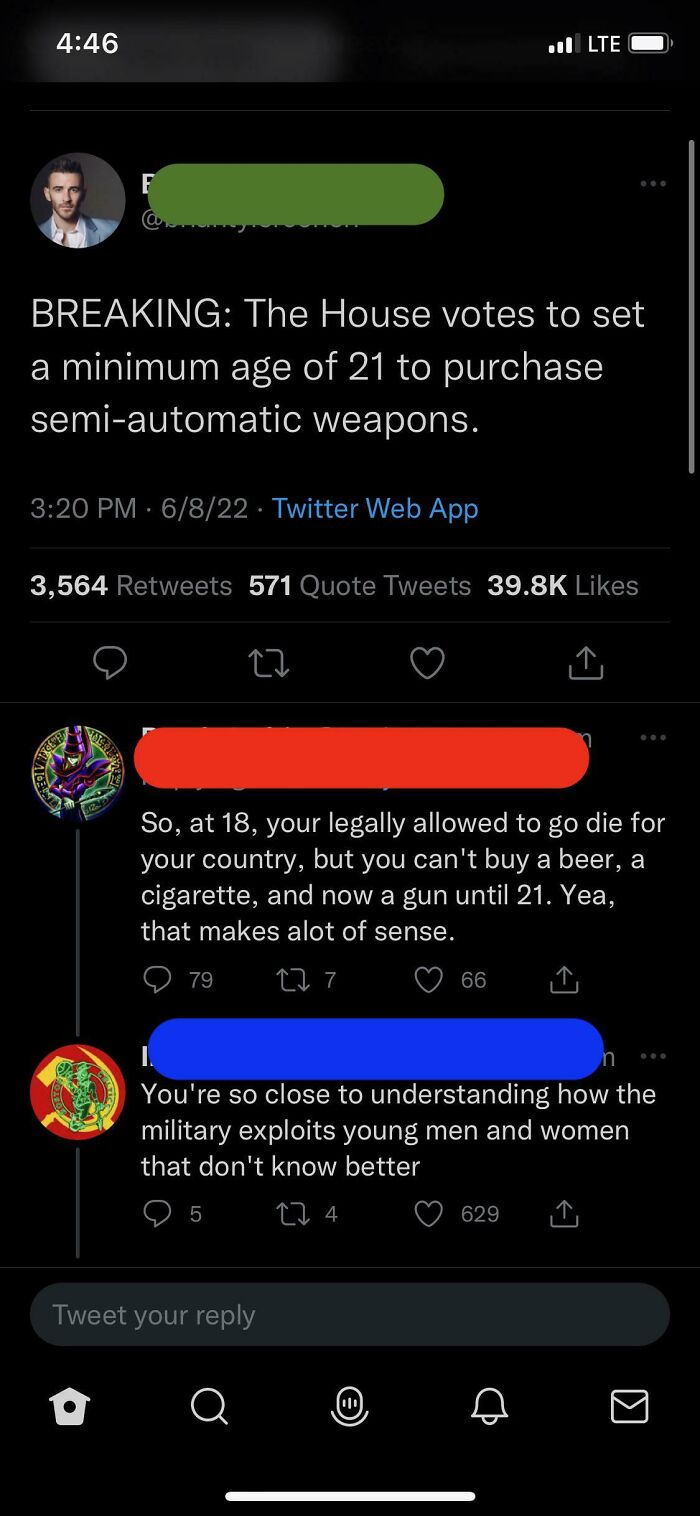
Task: Like the reply with 66 likes
Action: [429, 980]
